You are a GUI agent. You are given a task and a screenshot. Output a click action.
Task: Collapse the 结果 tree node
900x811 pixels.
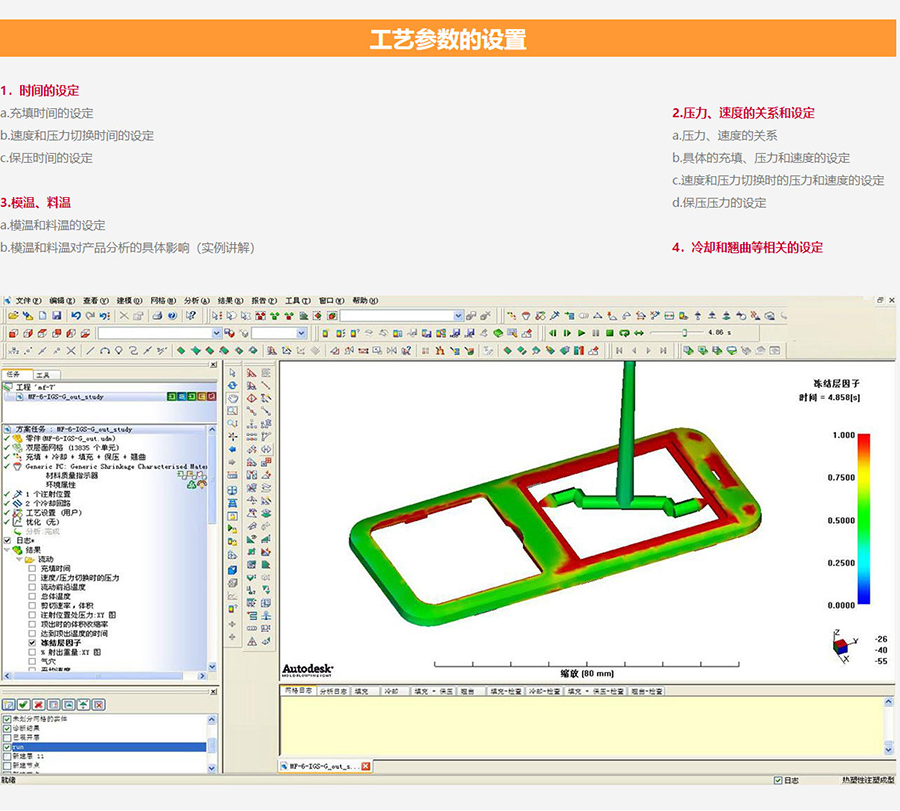[x=7, y=550]
